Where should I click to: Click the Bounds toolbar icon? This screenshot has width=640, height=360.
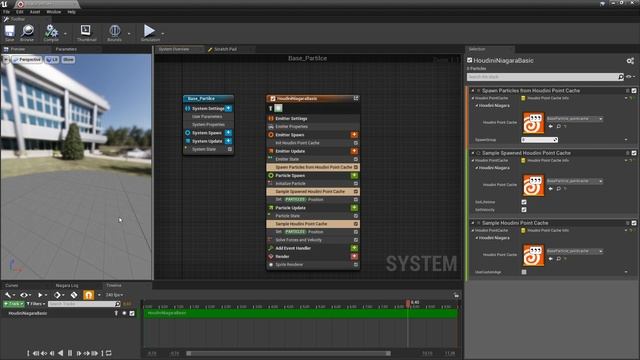click(x=115, y=31)
